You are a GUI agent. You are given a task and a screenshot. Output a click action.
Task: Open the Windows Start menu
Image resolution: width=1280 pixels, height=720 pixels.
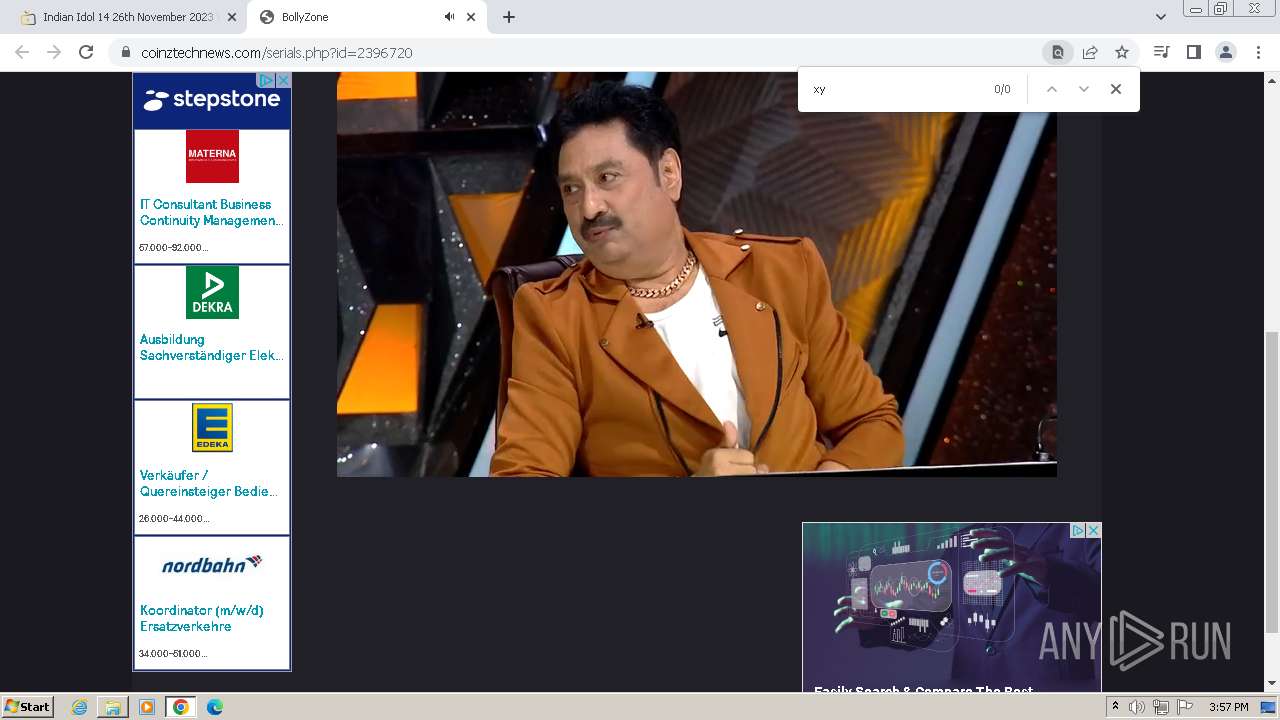pos(28,707)
